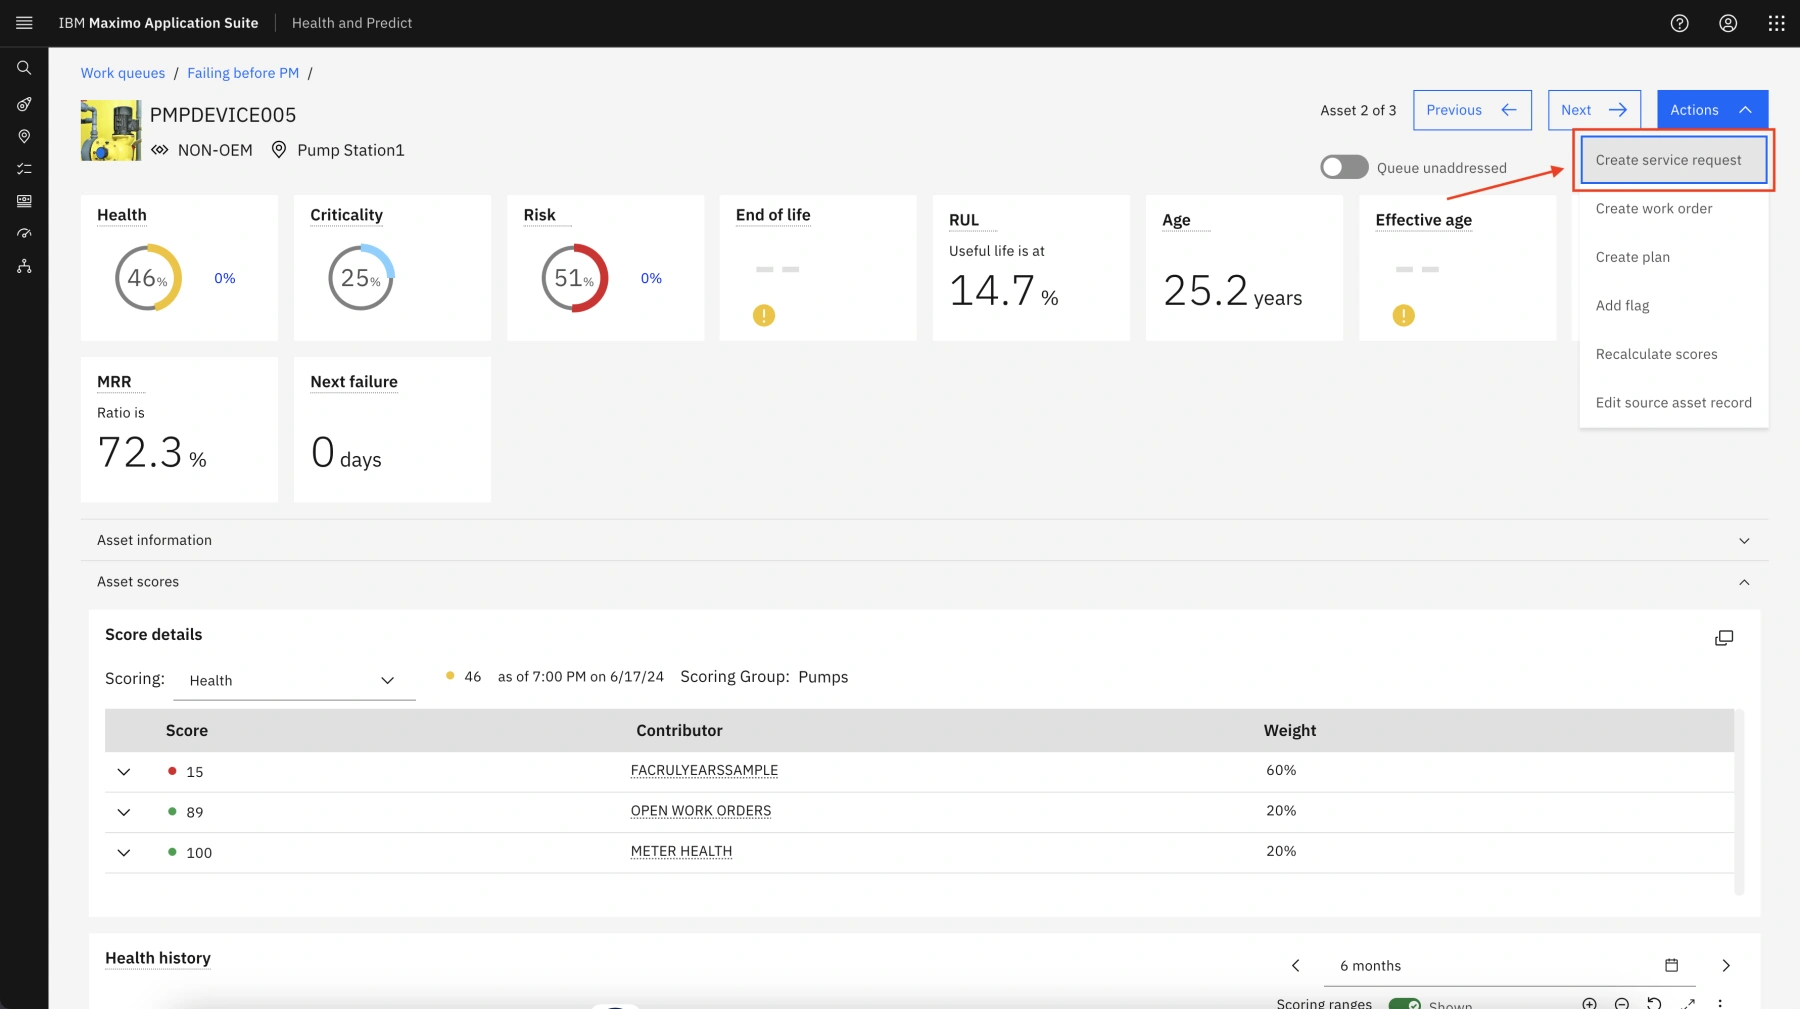Choose Create work order from Actions
1800x1009 pixels.
(x=1674, y=208)
